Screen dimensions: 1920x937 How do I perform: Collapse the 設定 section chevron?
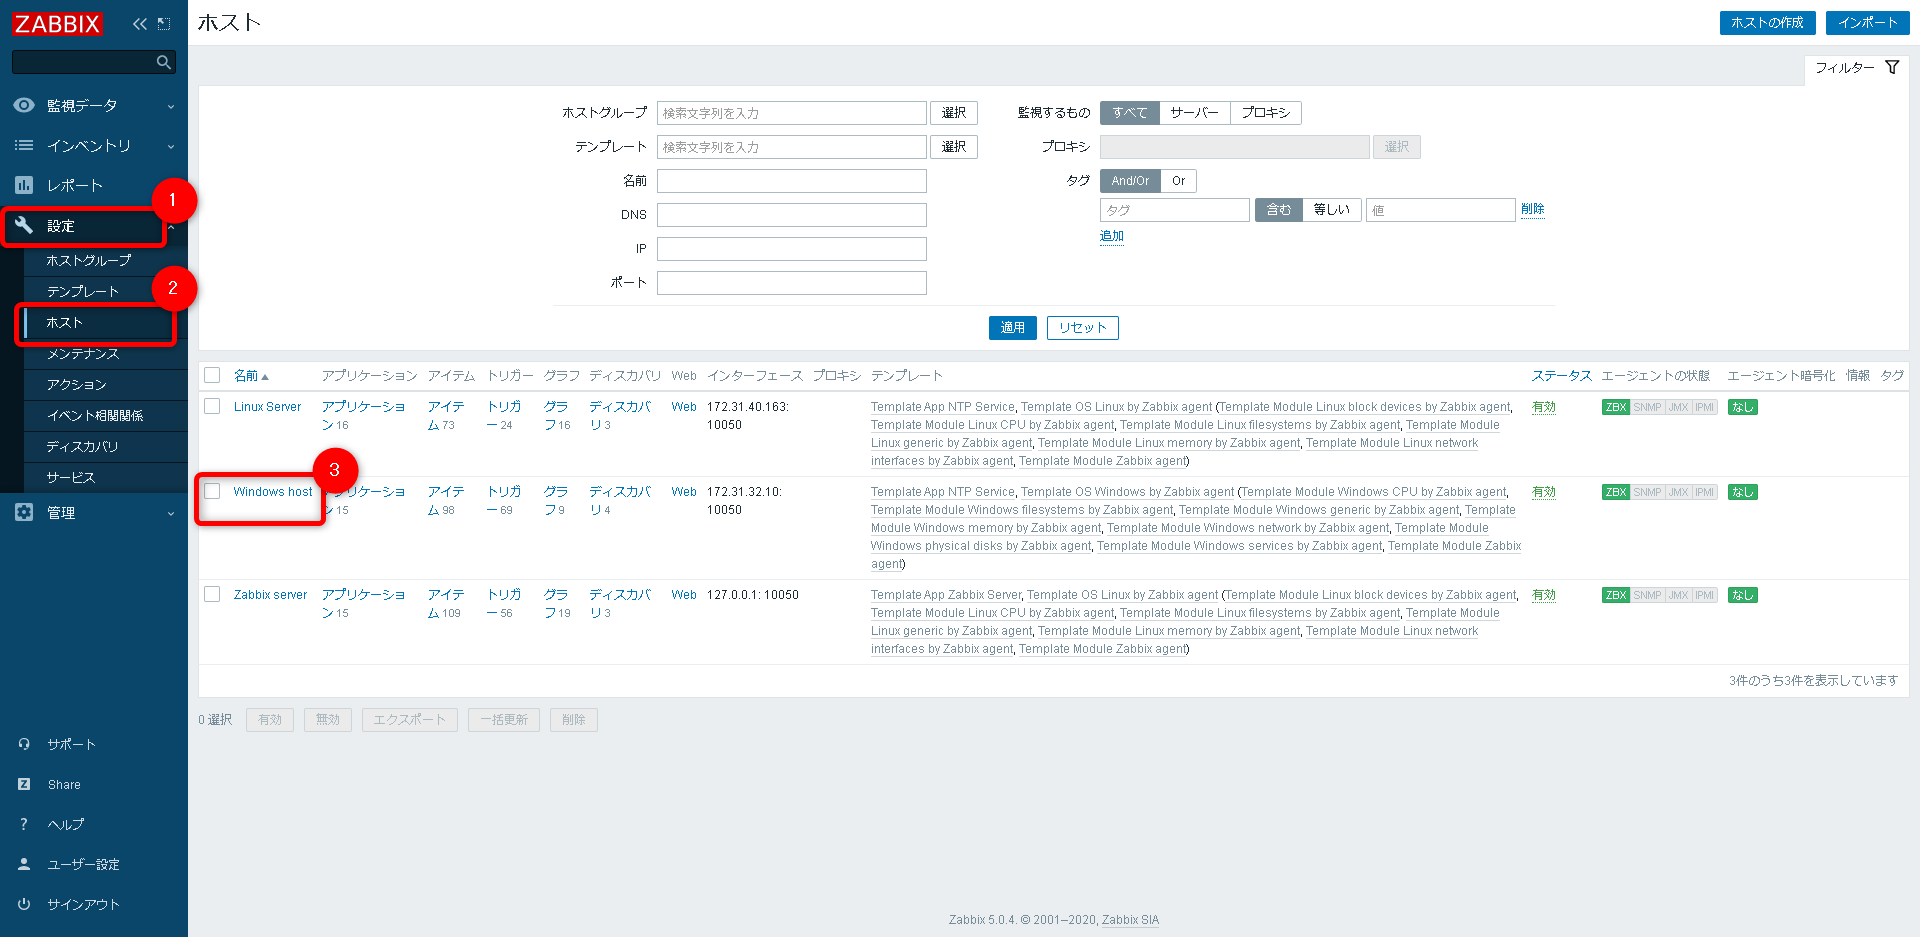click(170, 226)
